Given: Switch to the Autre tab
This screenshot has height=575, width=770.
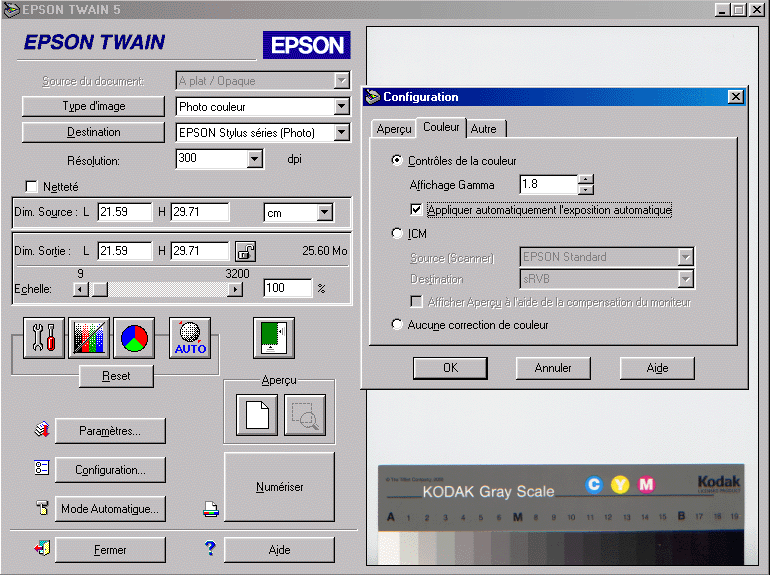Looking at the screenshot, I should [485, 129].
